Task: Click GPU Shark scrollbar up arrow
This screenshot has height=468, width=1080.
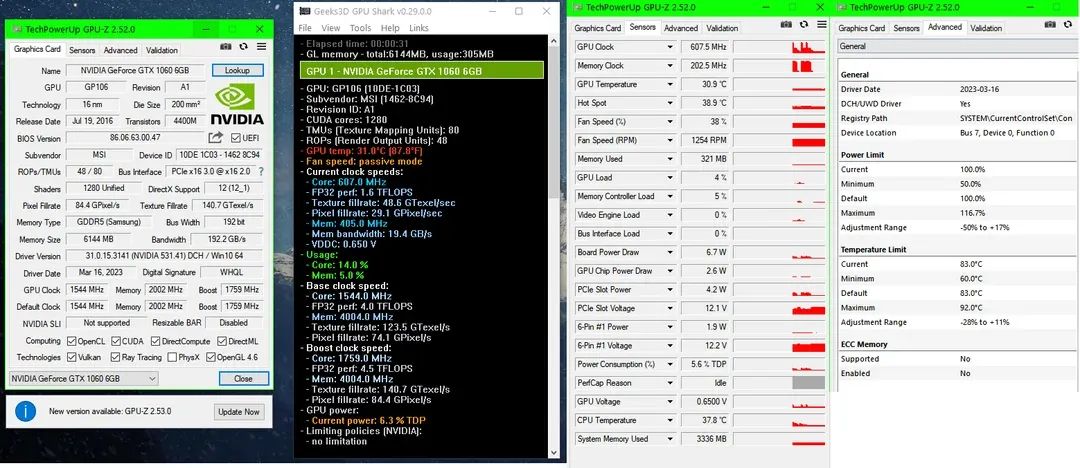Action: [553, 41]
